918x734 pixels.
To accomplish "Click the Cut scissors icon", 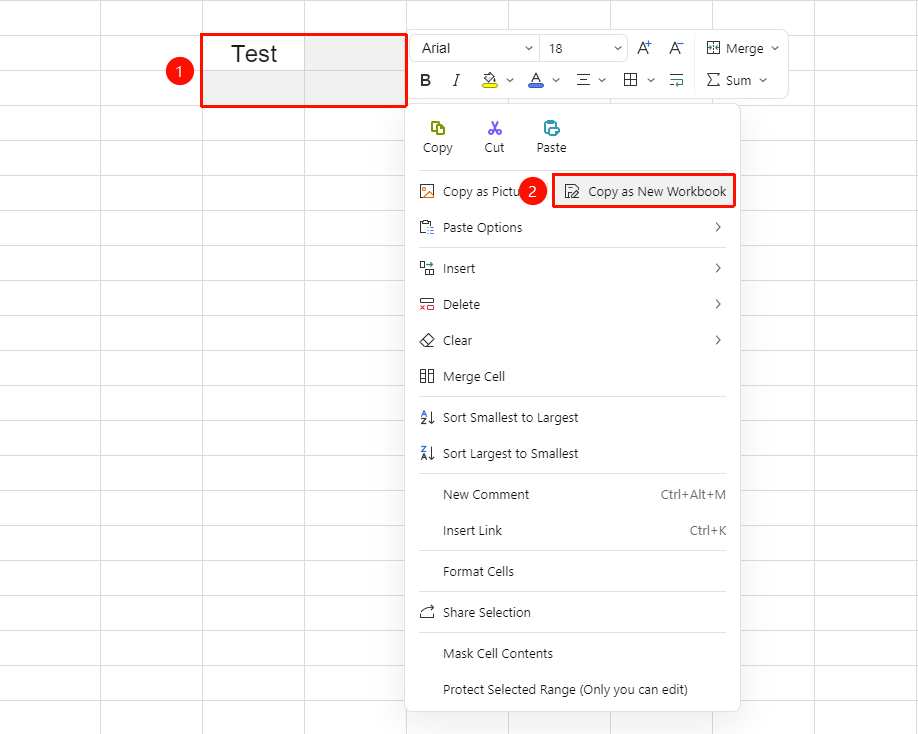I will (494, 128).
